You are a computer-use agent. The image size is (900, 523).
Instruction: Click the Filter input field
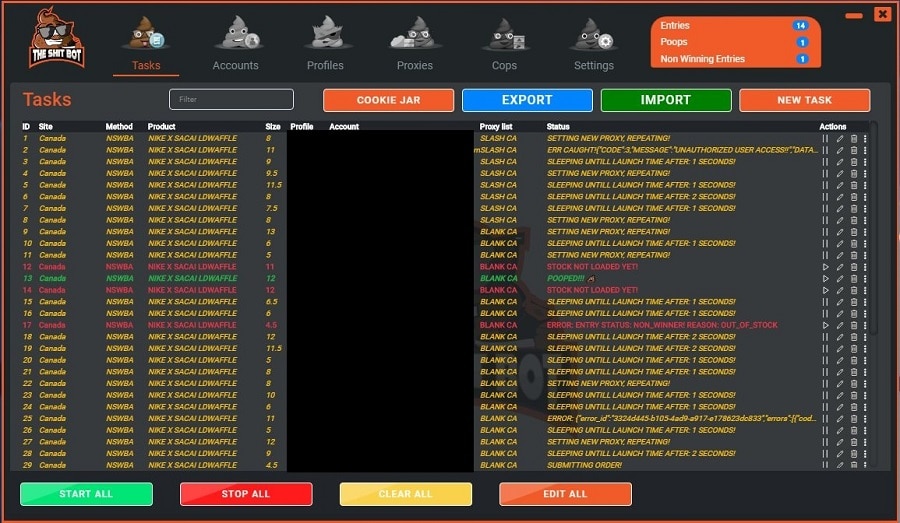[231, 99]
